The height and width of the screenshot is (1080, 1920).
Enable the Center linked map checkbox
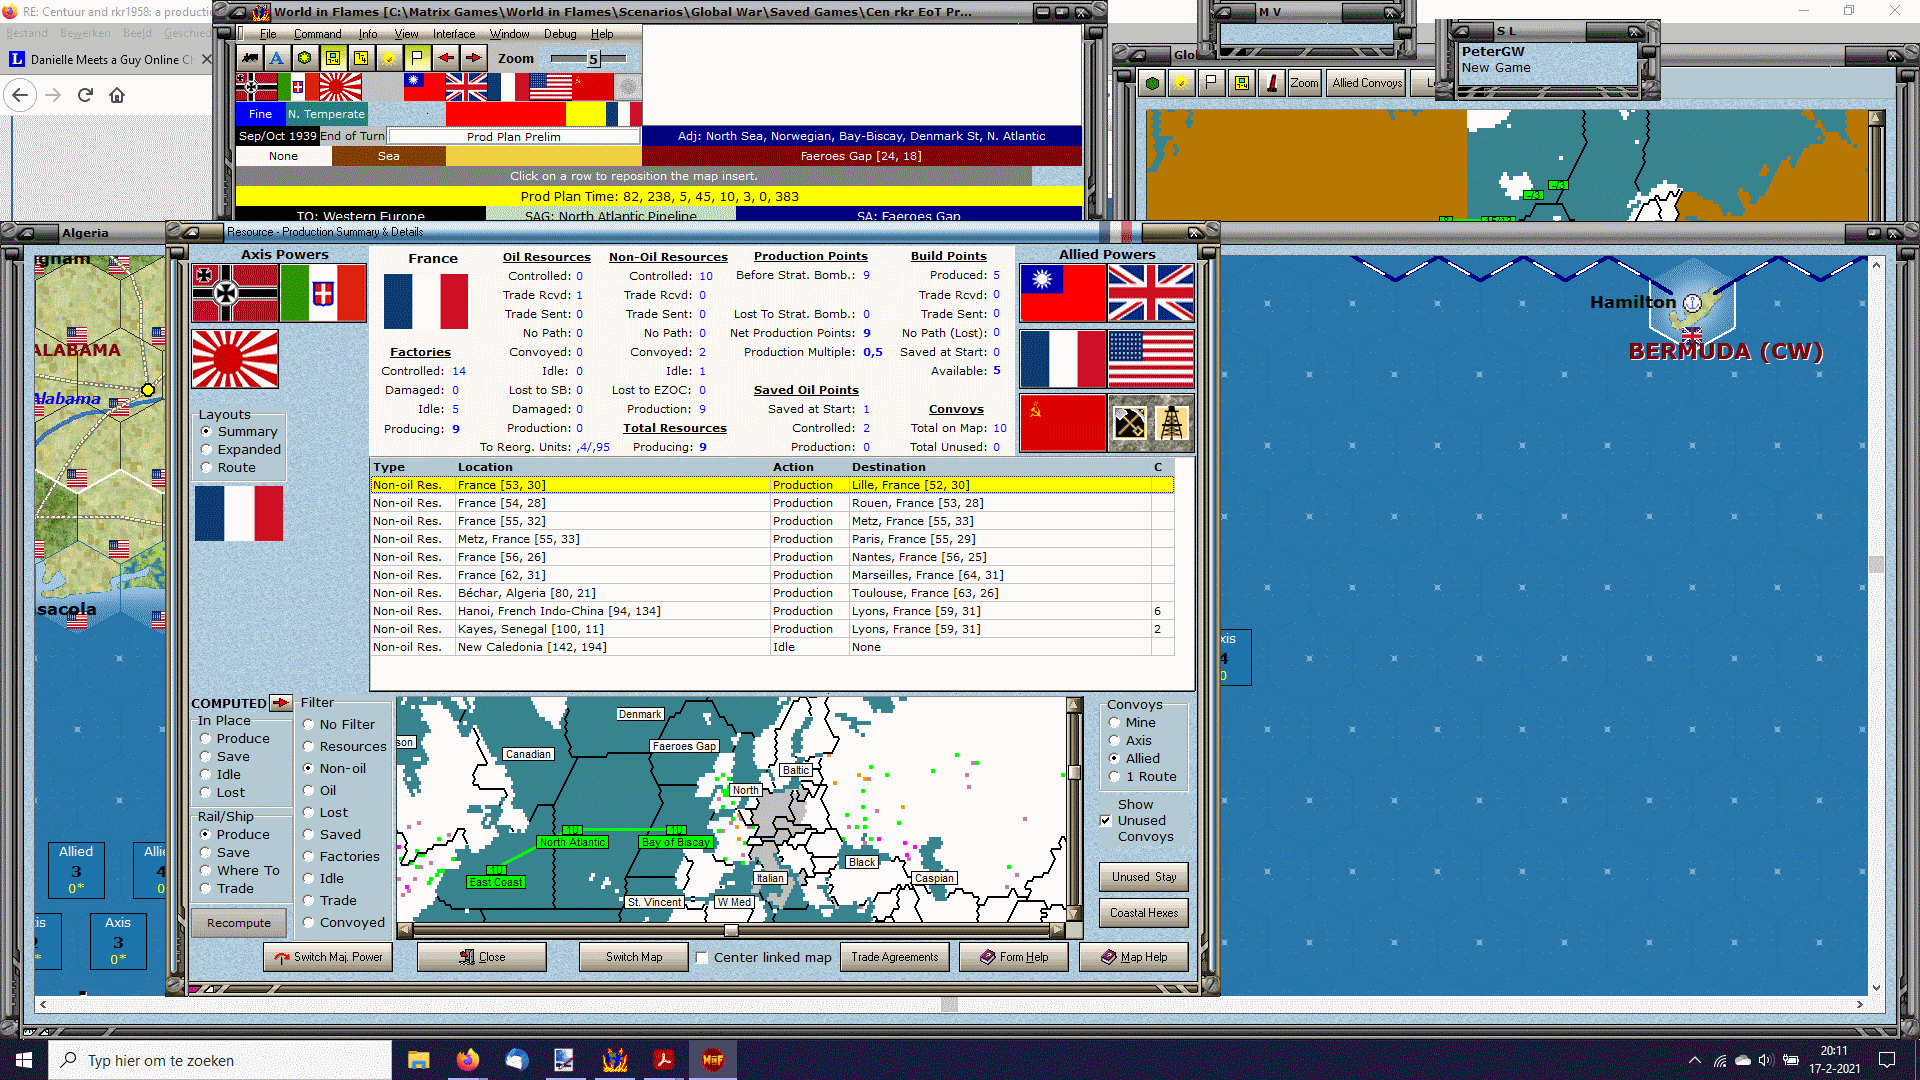point(702,958)
